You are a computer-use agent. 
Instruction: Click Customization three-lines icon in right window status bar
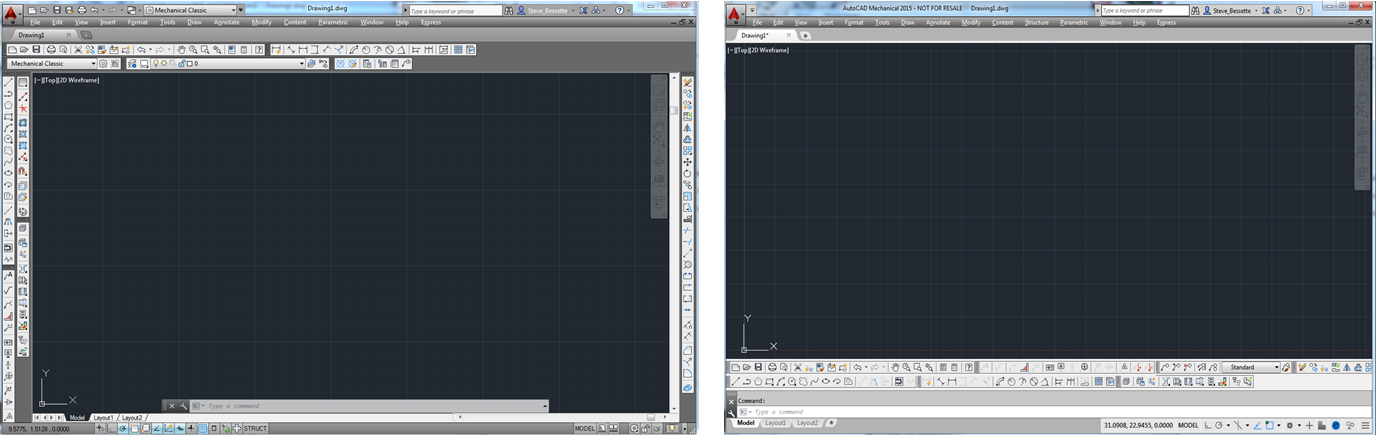click(1365, 425)
